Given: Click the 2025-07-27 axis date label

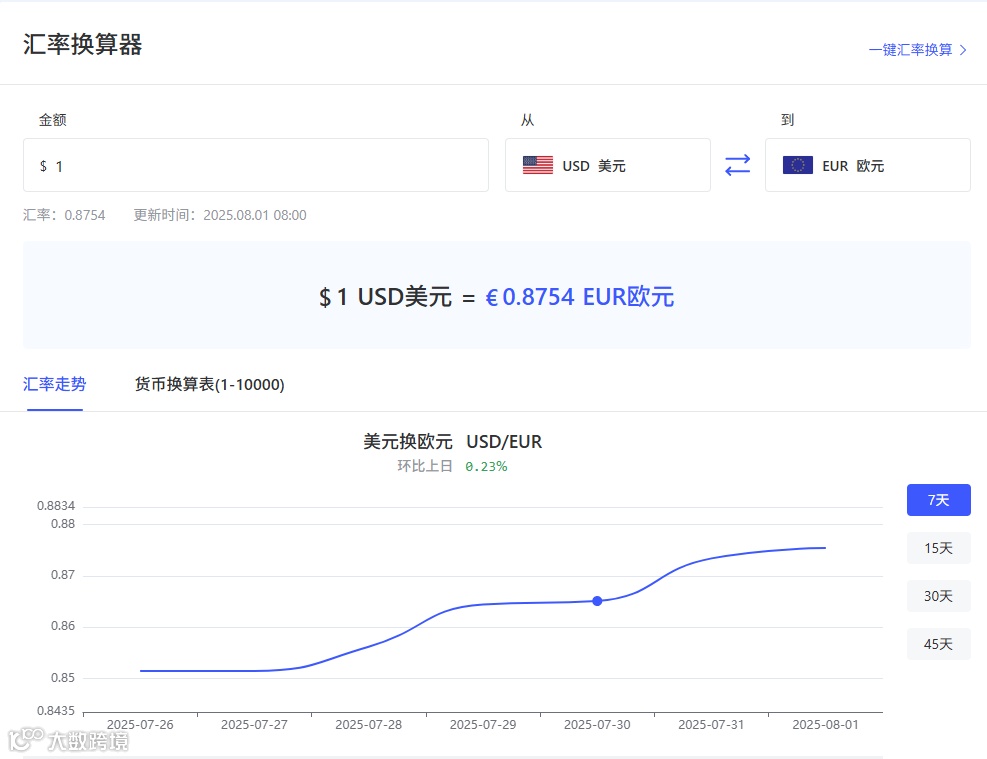Looking at the screenshot, I should tap(254, 724).
